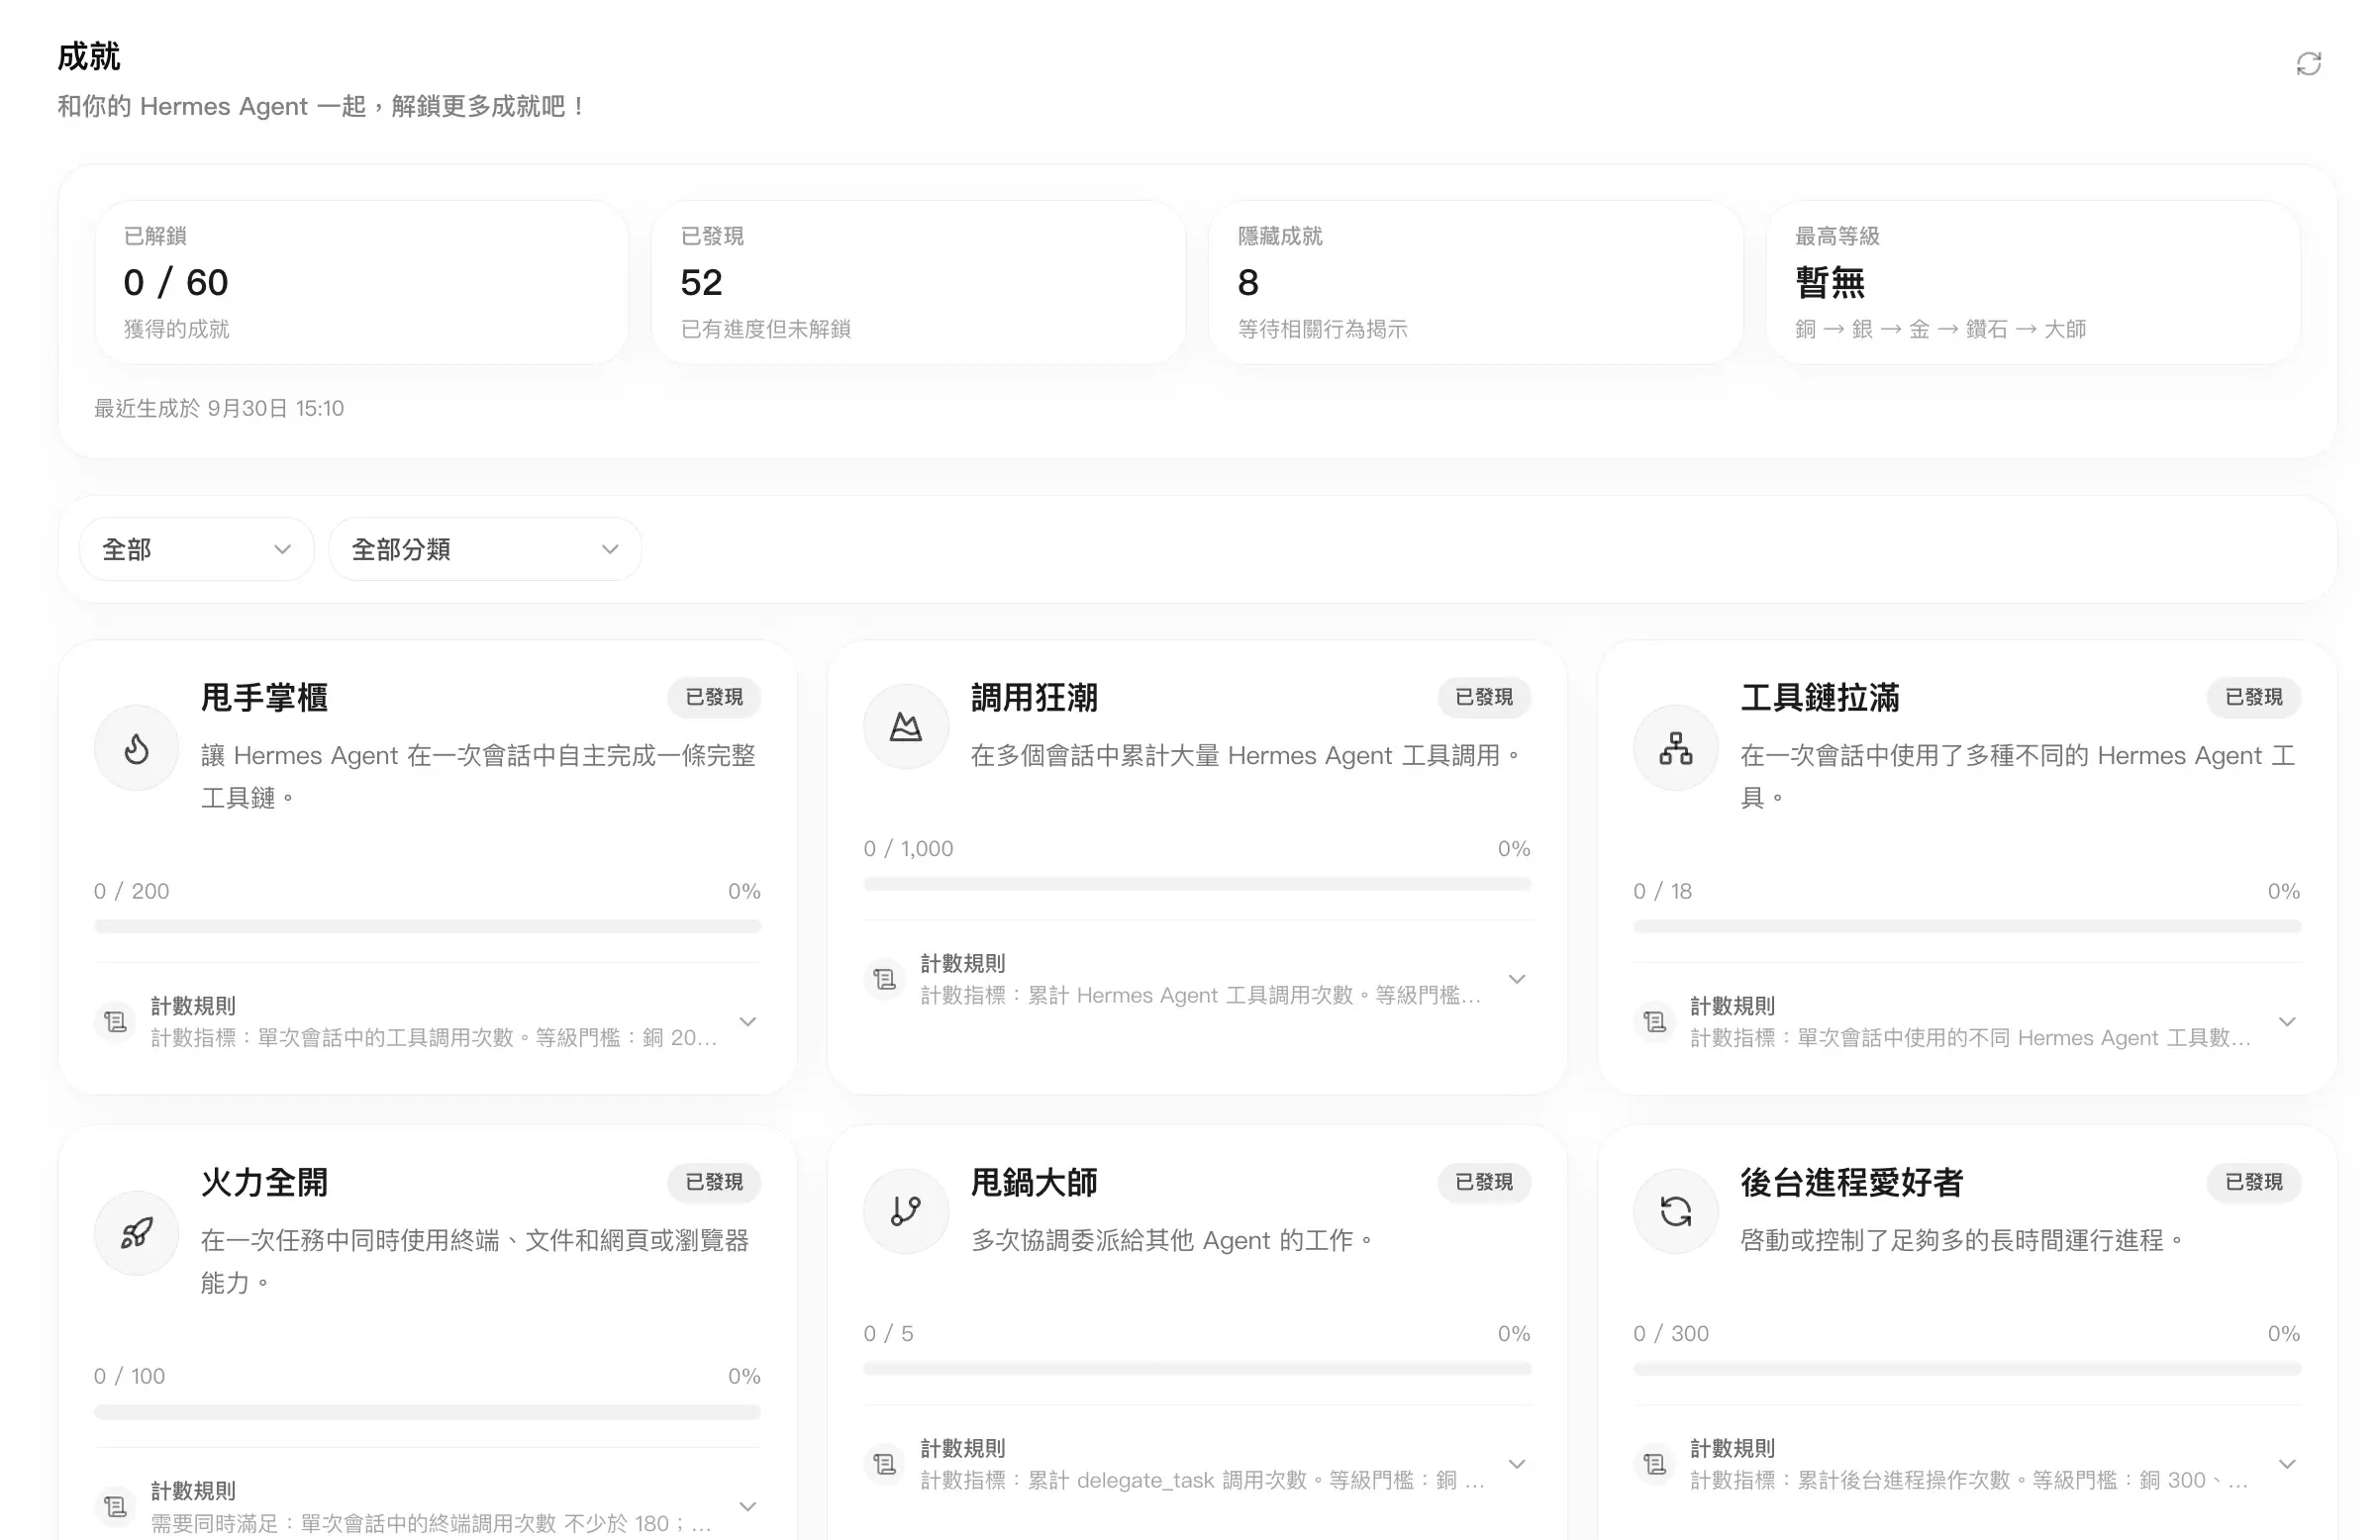Image resolution: width=2380 pixels, height=1540 pixels.
Task: Click the rocket icon on 火力全開 card
Action: coord(136,1233)
